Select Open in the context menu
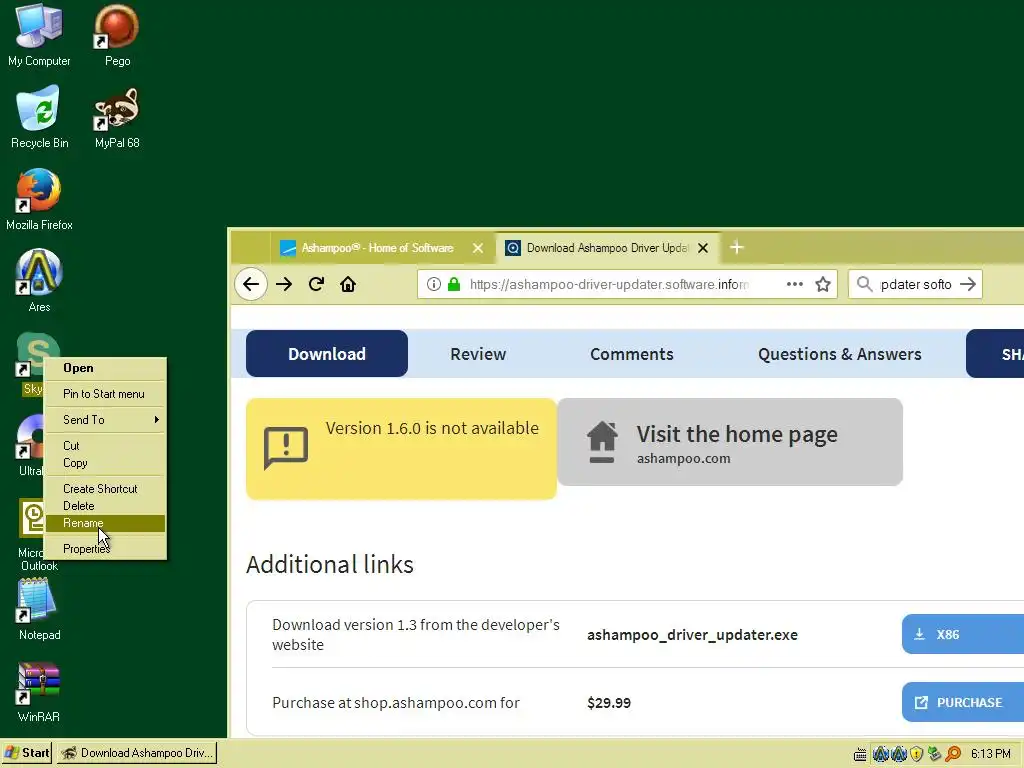This screenshot has width=1024, height=768. coord(105,368)
